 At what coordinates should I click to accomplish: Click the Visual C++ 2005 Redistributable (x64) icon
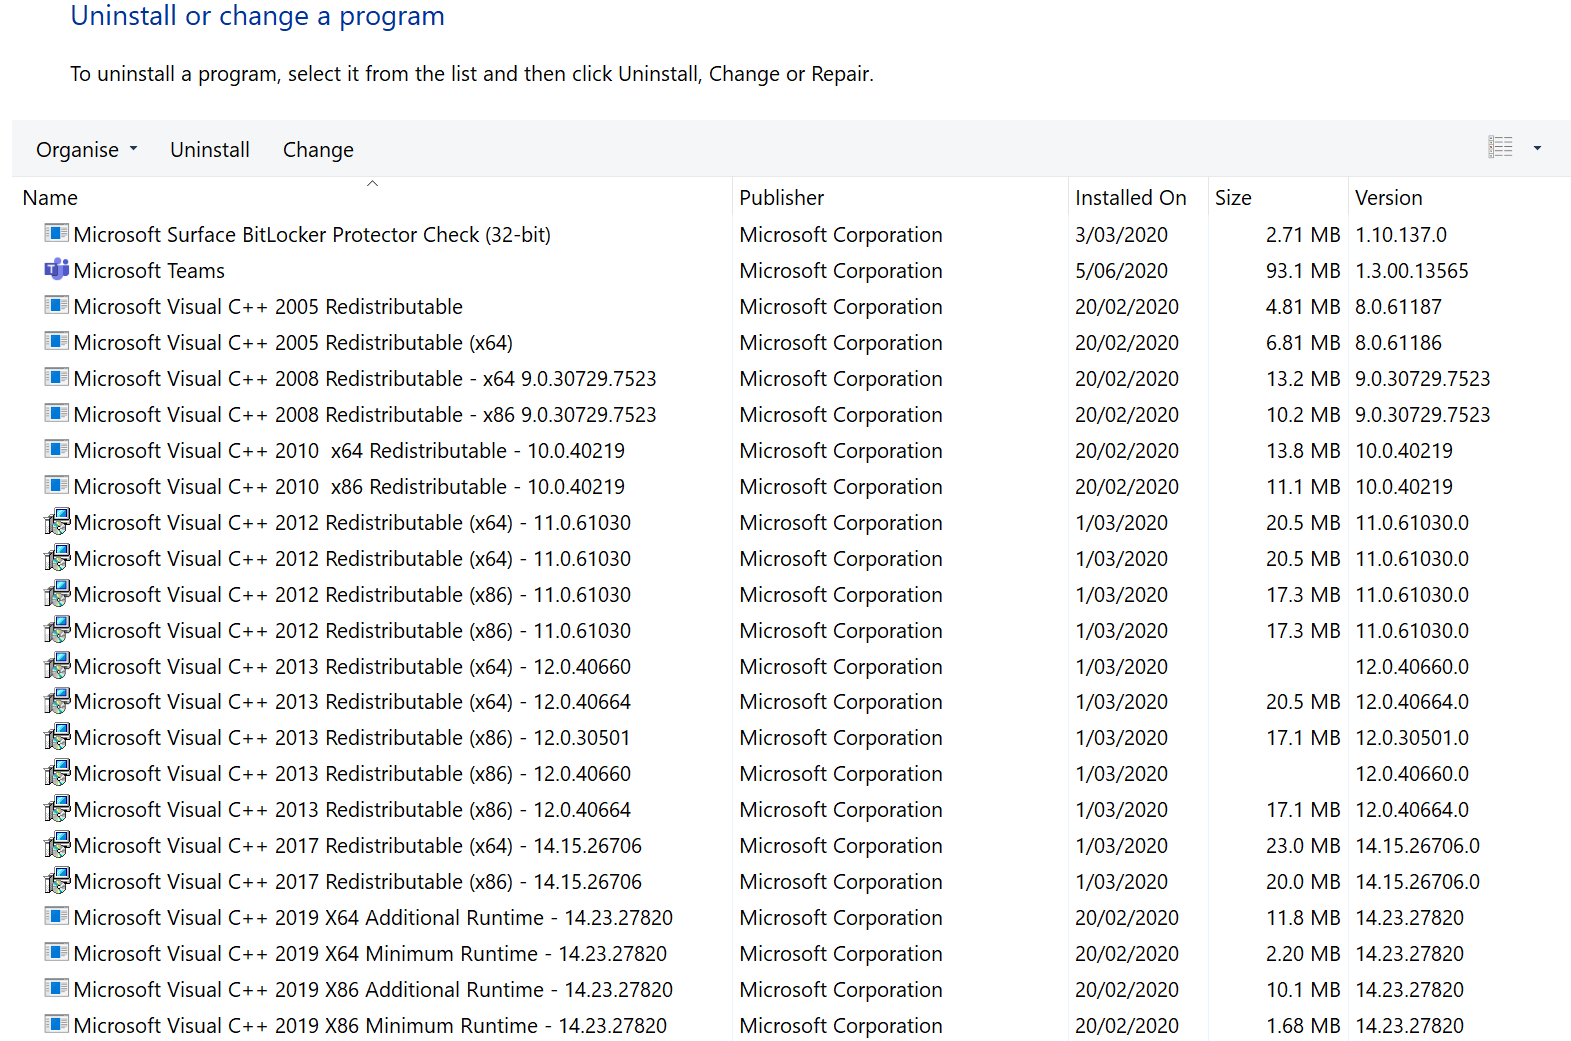click(57, 342)
